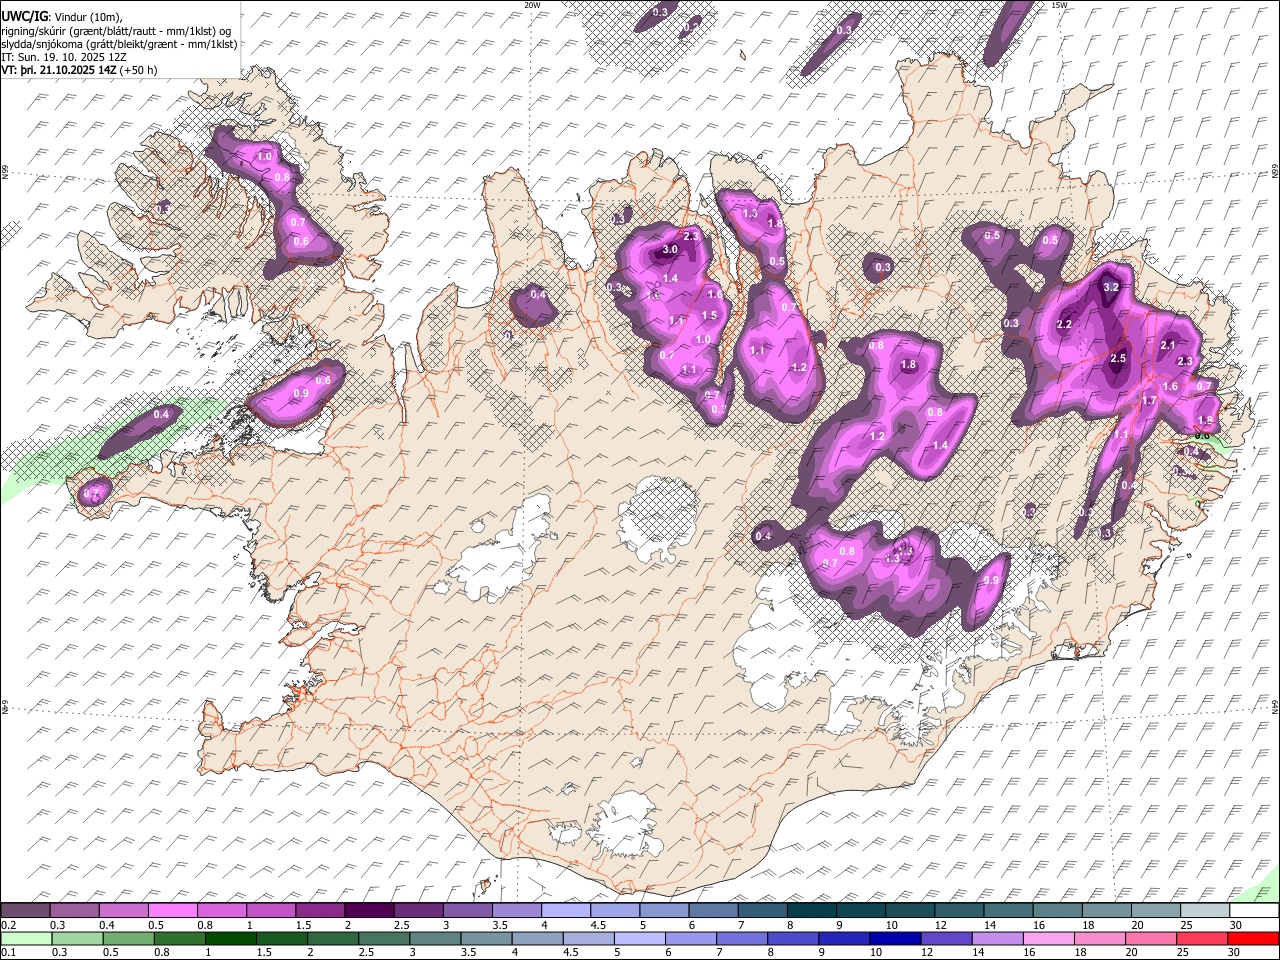Select upper legend swatch between 1 and 1.5

(x=271, y=911)
